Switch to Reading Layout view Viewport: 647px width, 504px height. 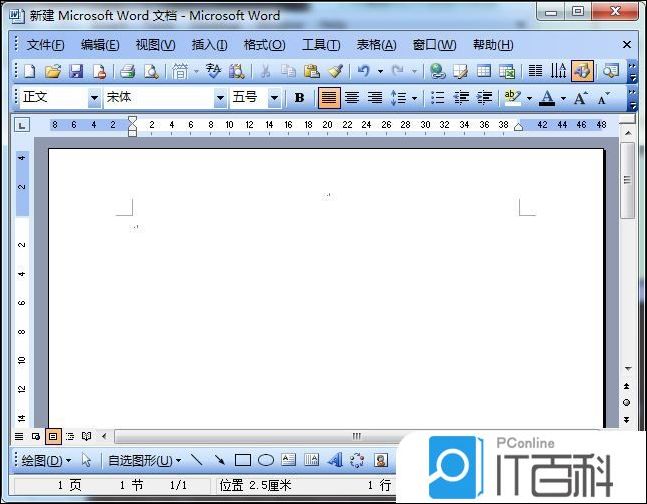tap(86, 436)
